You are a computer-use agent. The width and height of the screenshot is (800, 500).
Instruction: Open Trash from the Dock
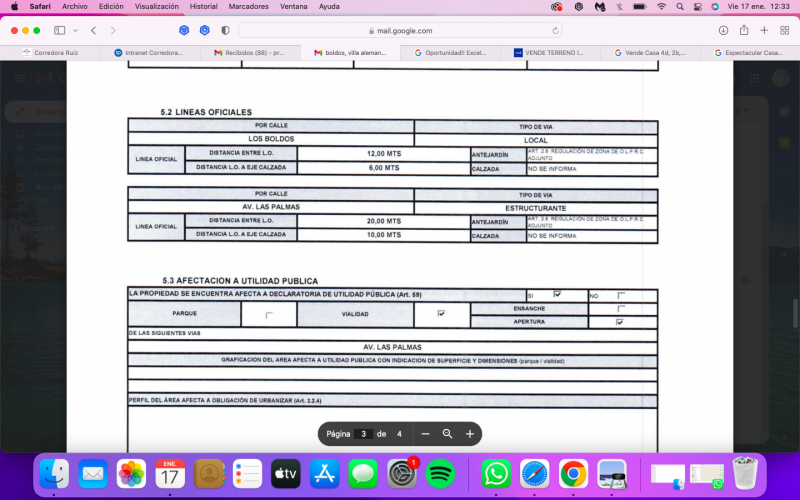coord(745,473)
